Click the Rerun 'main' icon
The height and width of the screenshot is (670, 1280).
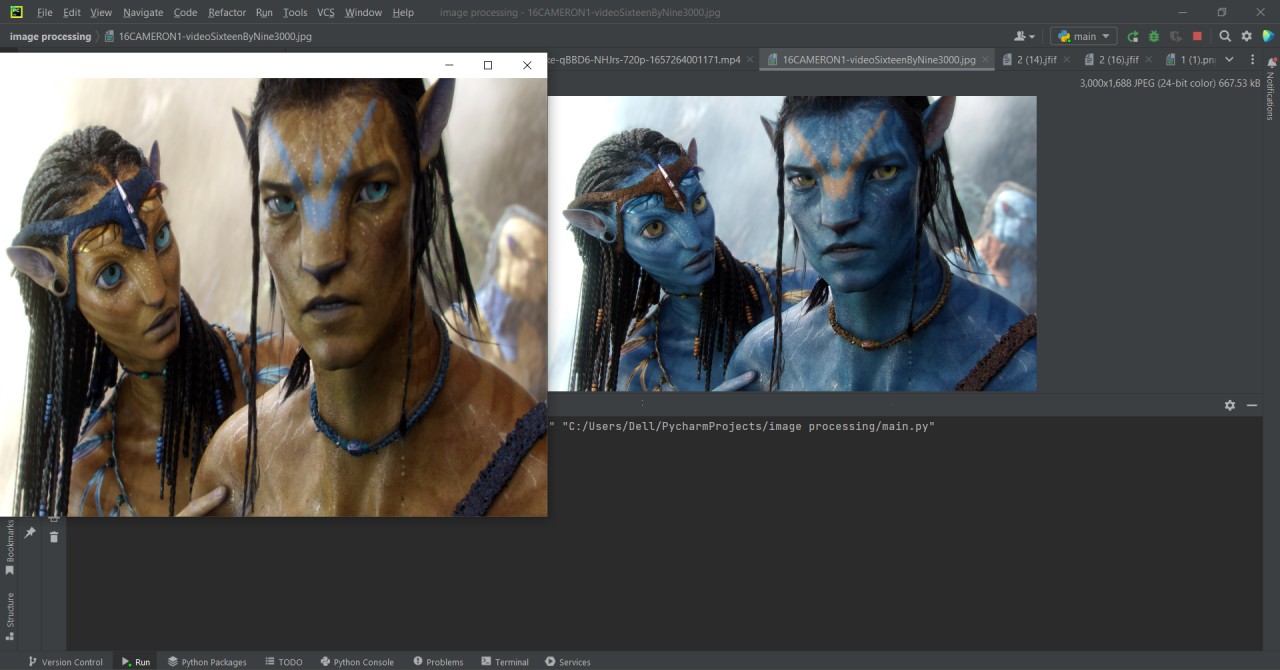(x=1132, y=36)
